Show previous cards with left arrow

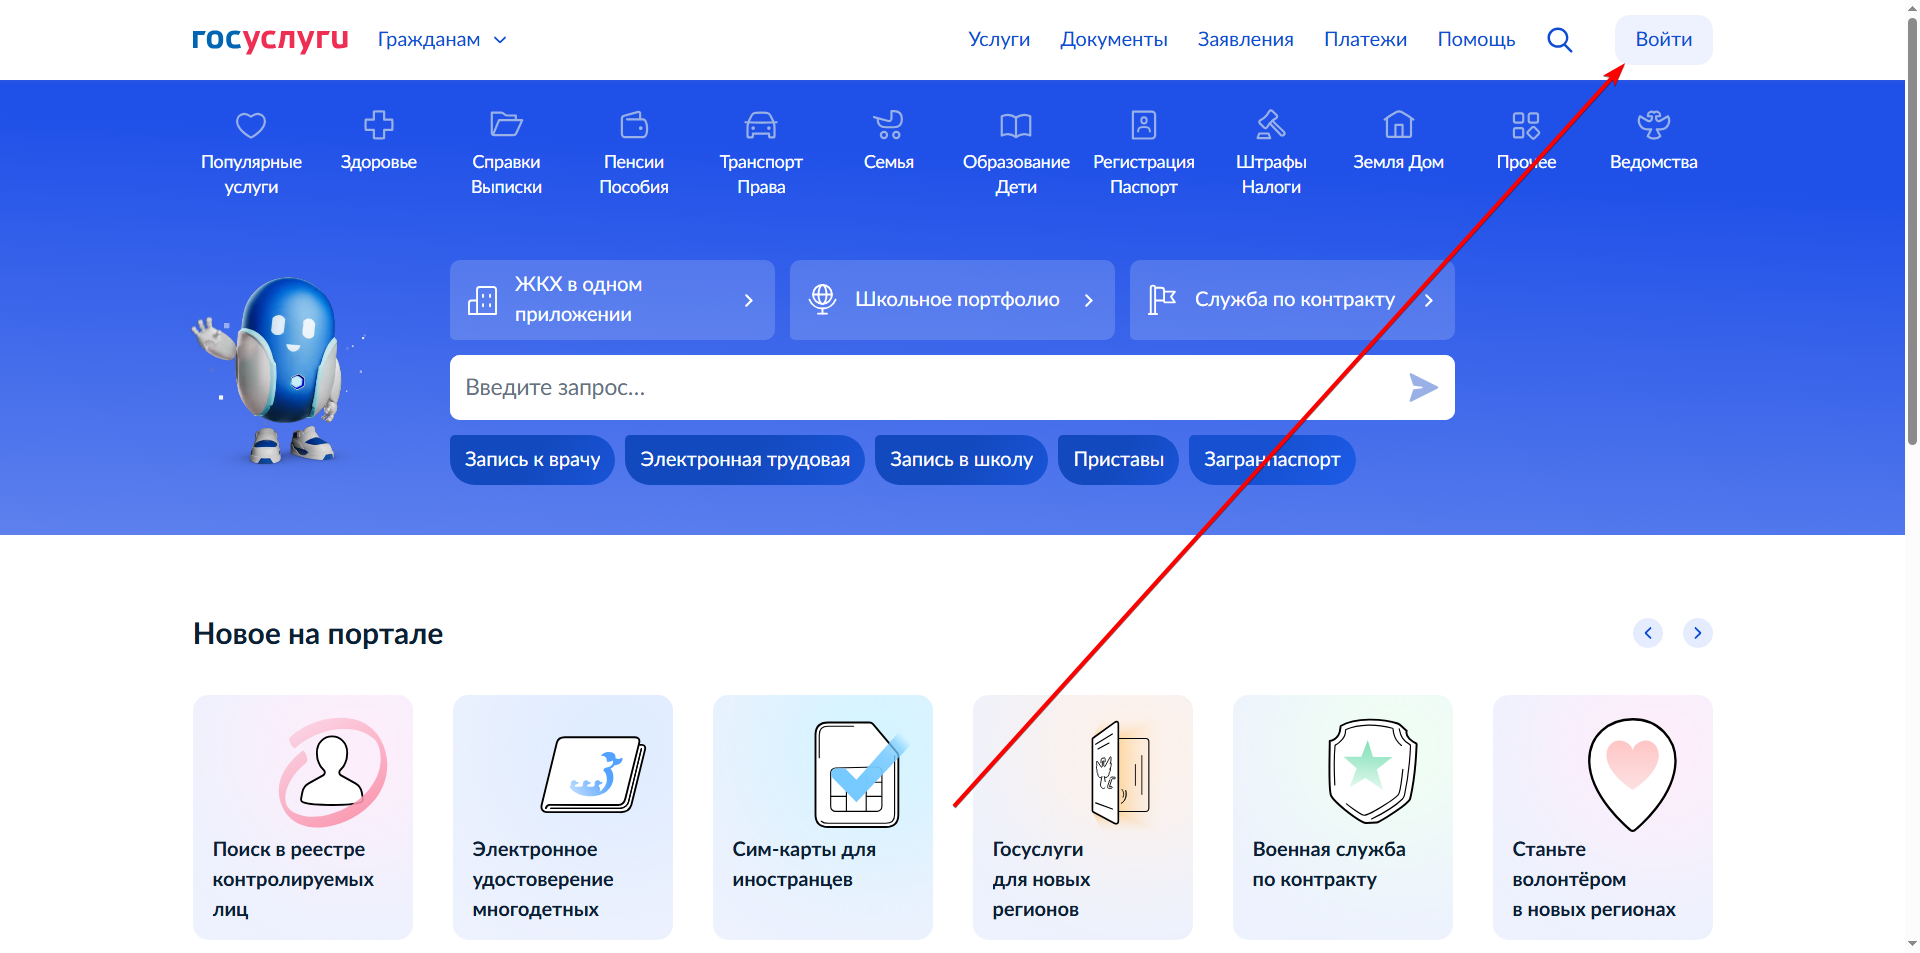coord(1648,633)
